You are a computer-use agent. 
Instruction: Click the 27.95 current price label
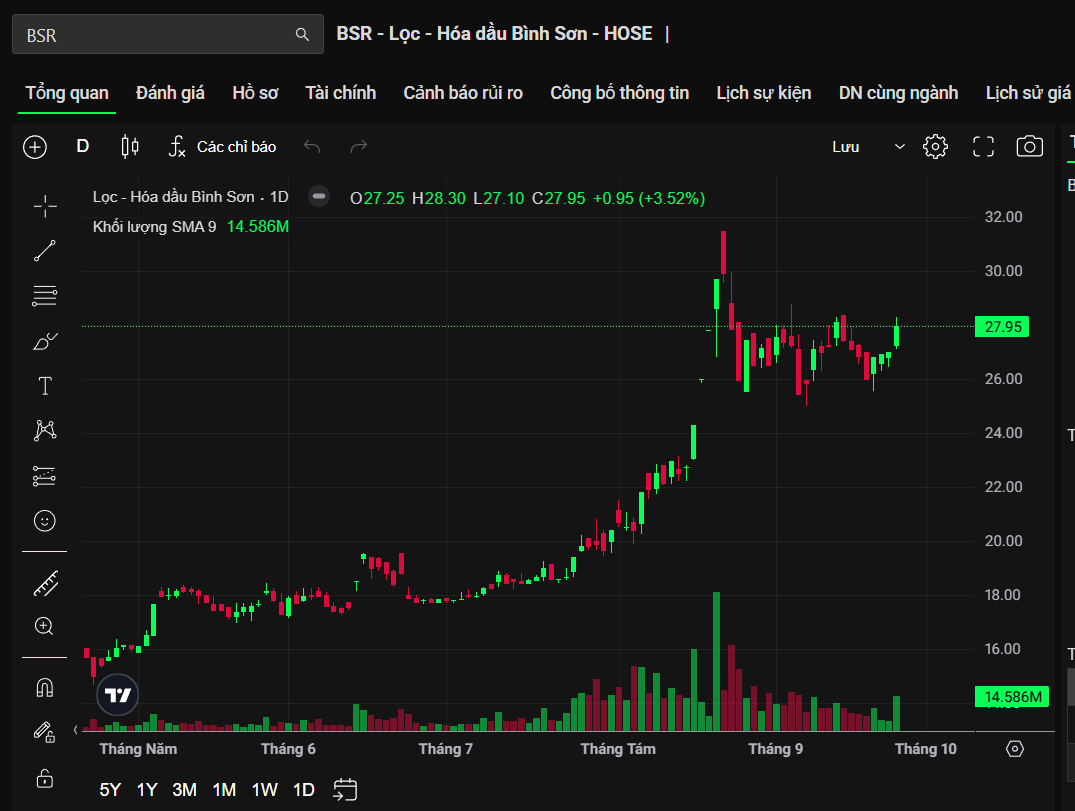(1002, 326)
